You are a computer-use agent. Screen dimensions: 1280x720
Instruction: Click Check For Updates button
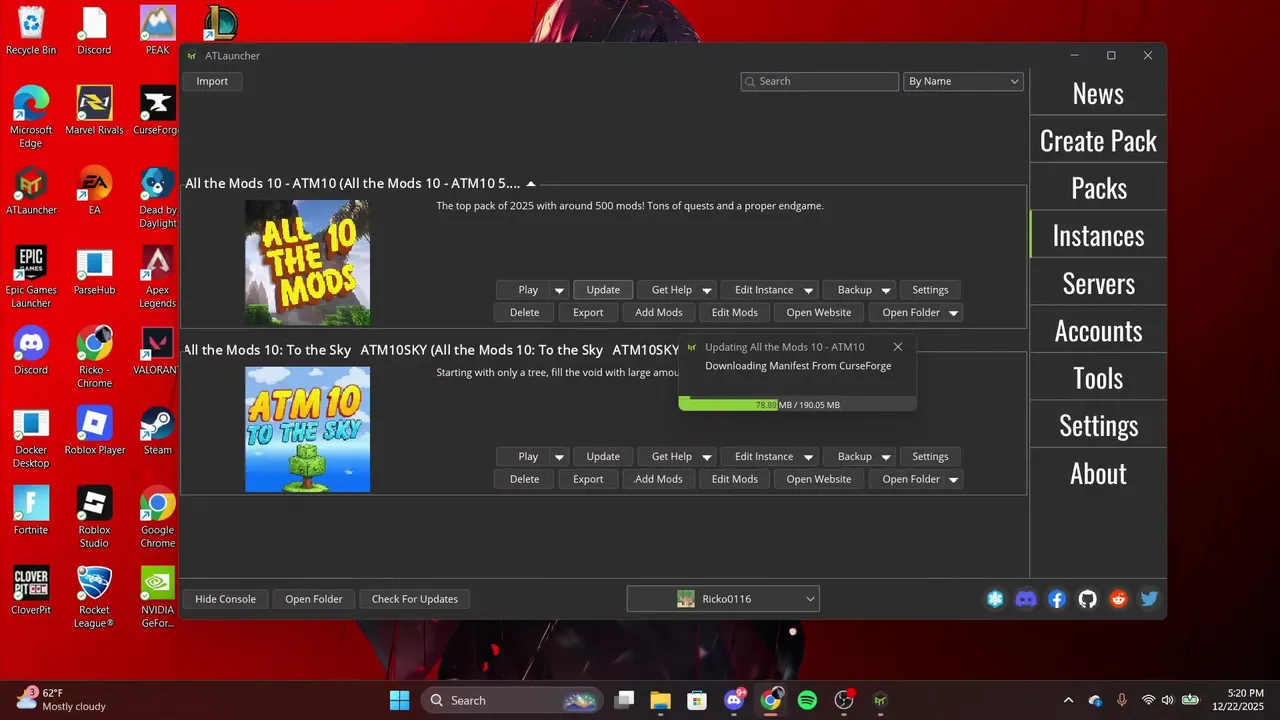point(415,599)
